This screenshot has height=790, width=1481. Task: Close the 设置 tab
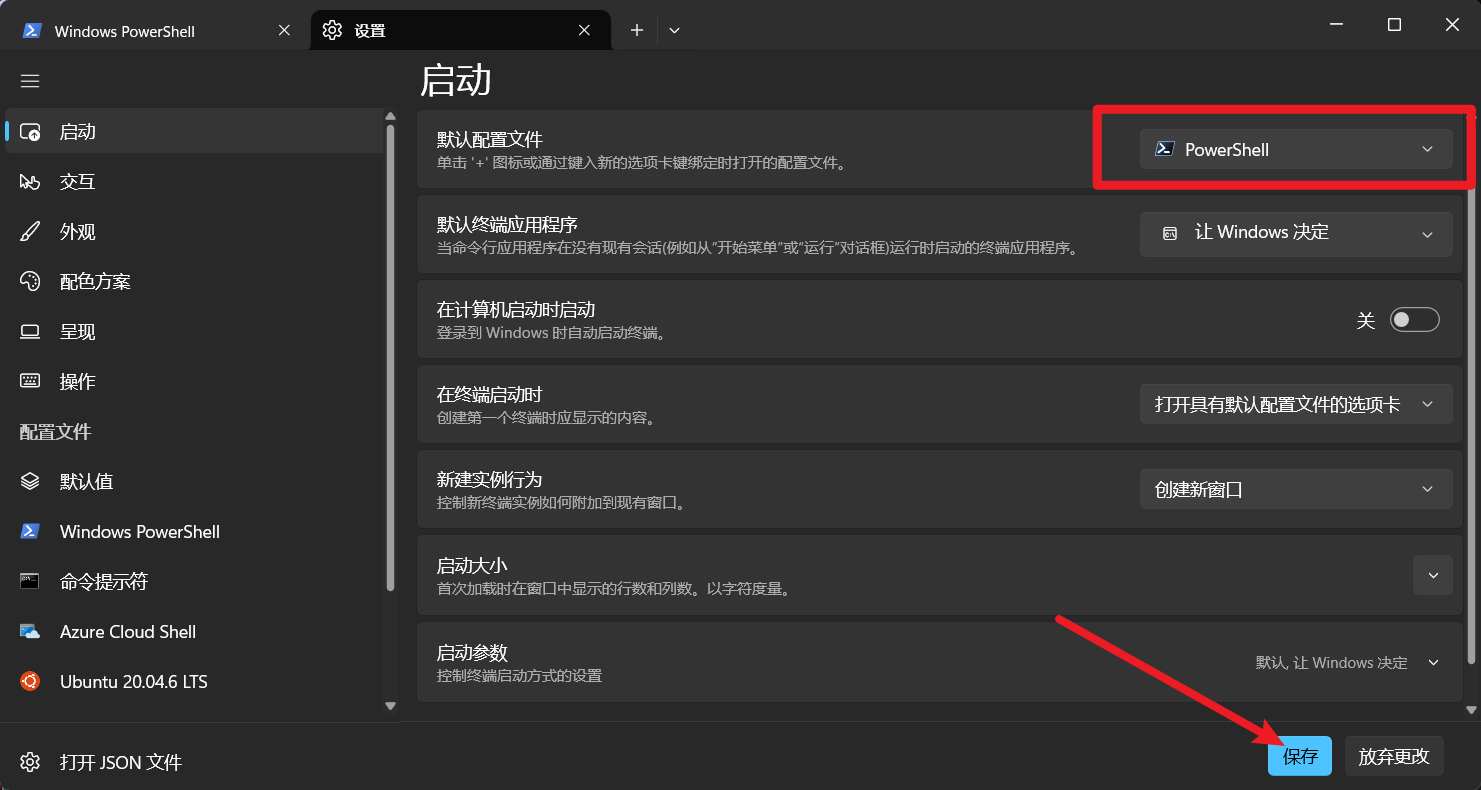click(x=584, y=31)
